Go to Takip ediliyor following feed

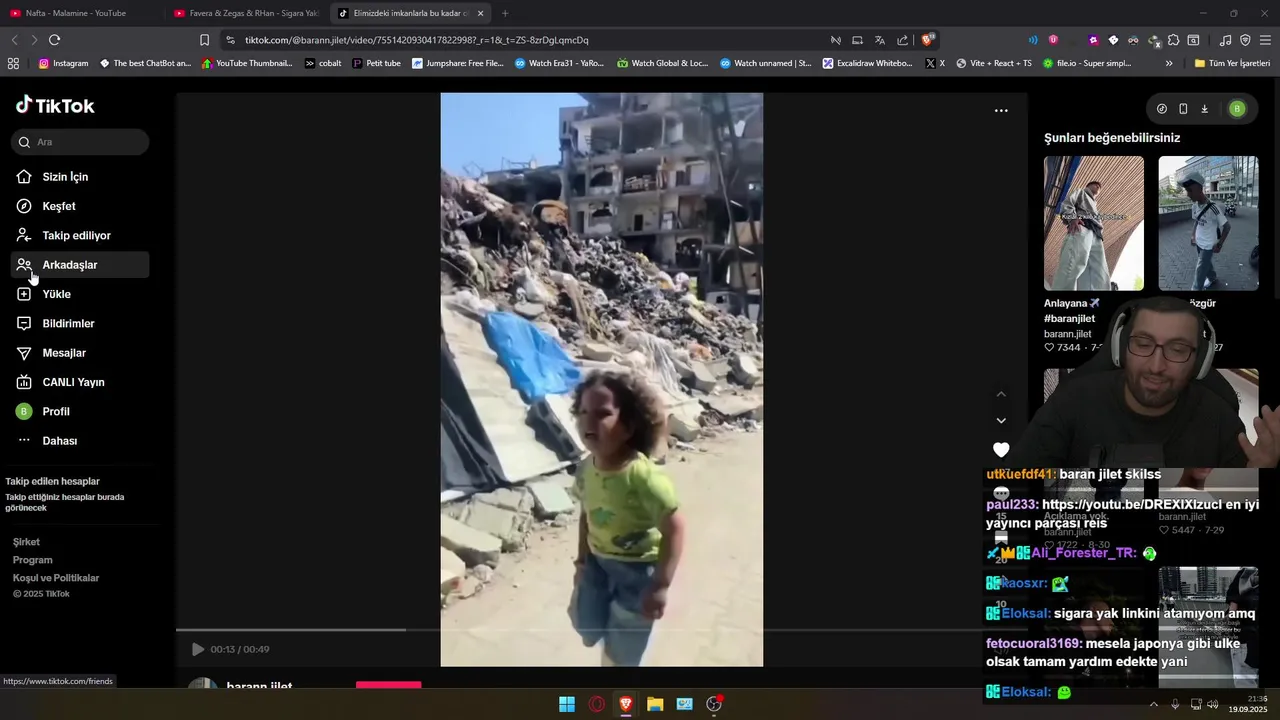tap(80, 235)
